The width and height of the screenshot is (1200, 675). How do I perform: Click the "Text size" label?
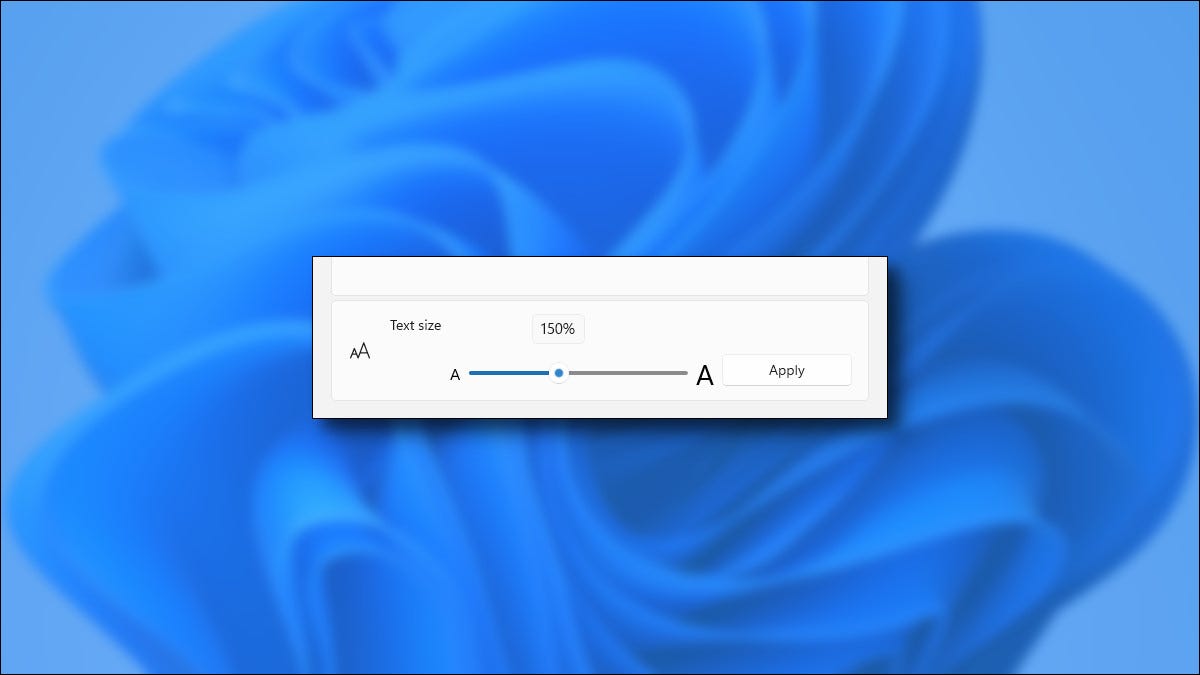(x=414, y=325)
